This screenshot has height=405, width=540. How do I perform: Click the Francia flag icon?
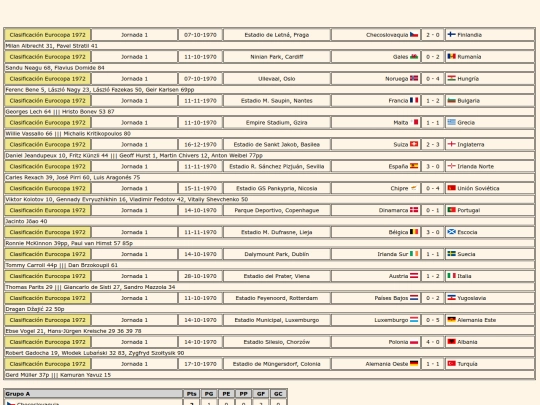pyautogui.click(x=414, y=100)
